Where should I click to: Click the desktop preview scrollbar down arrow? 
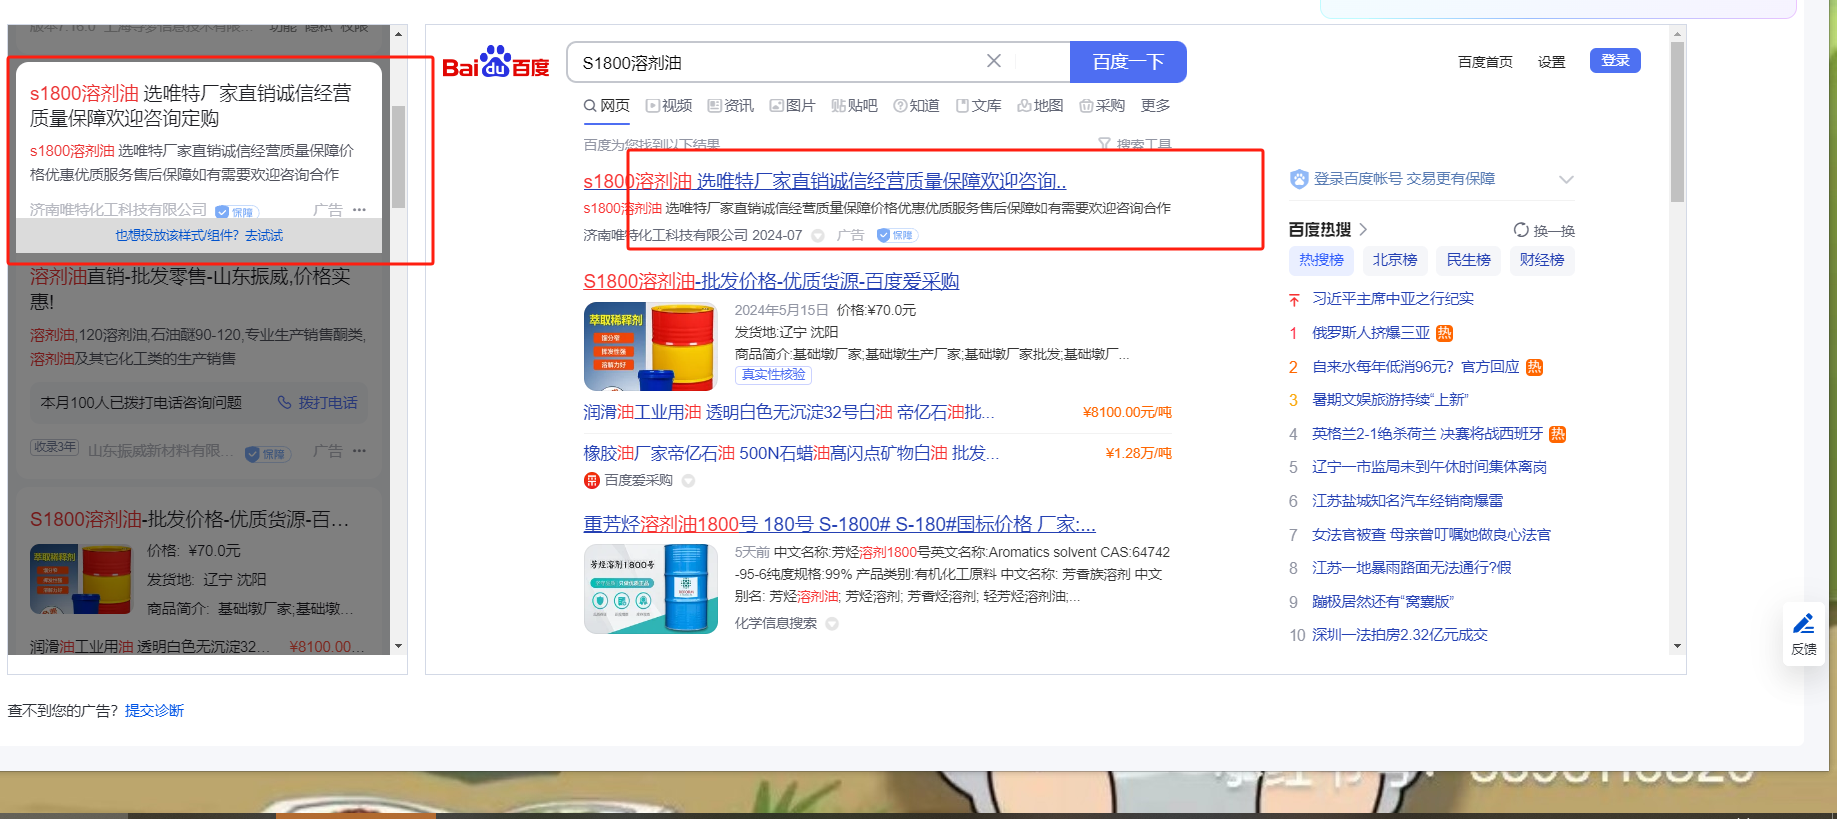click(1678, 646)
